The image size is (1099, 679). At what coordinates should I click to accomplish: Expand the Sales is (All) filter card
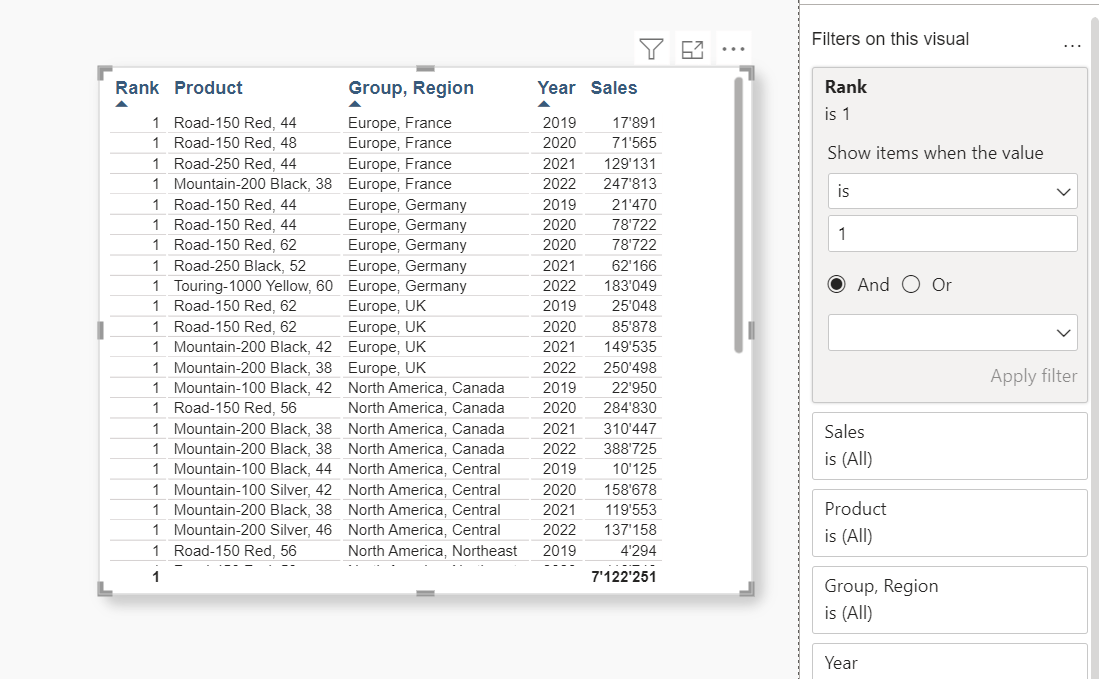pyautogui.click(x=949, y=446)
